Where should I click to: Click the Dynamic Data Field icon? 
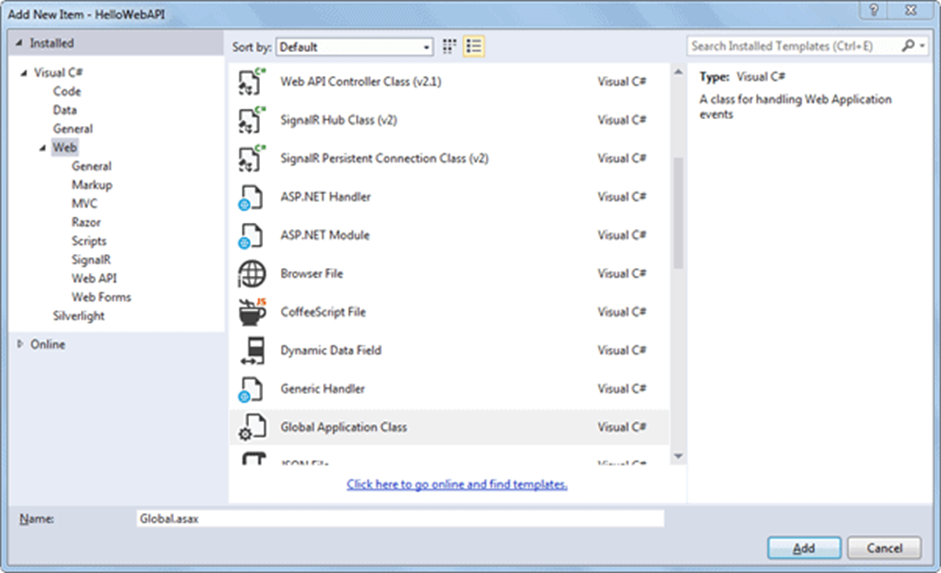pos(253,351)
